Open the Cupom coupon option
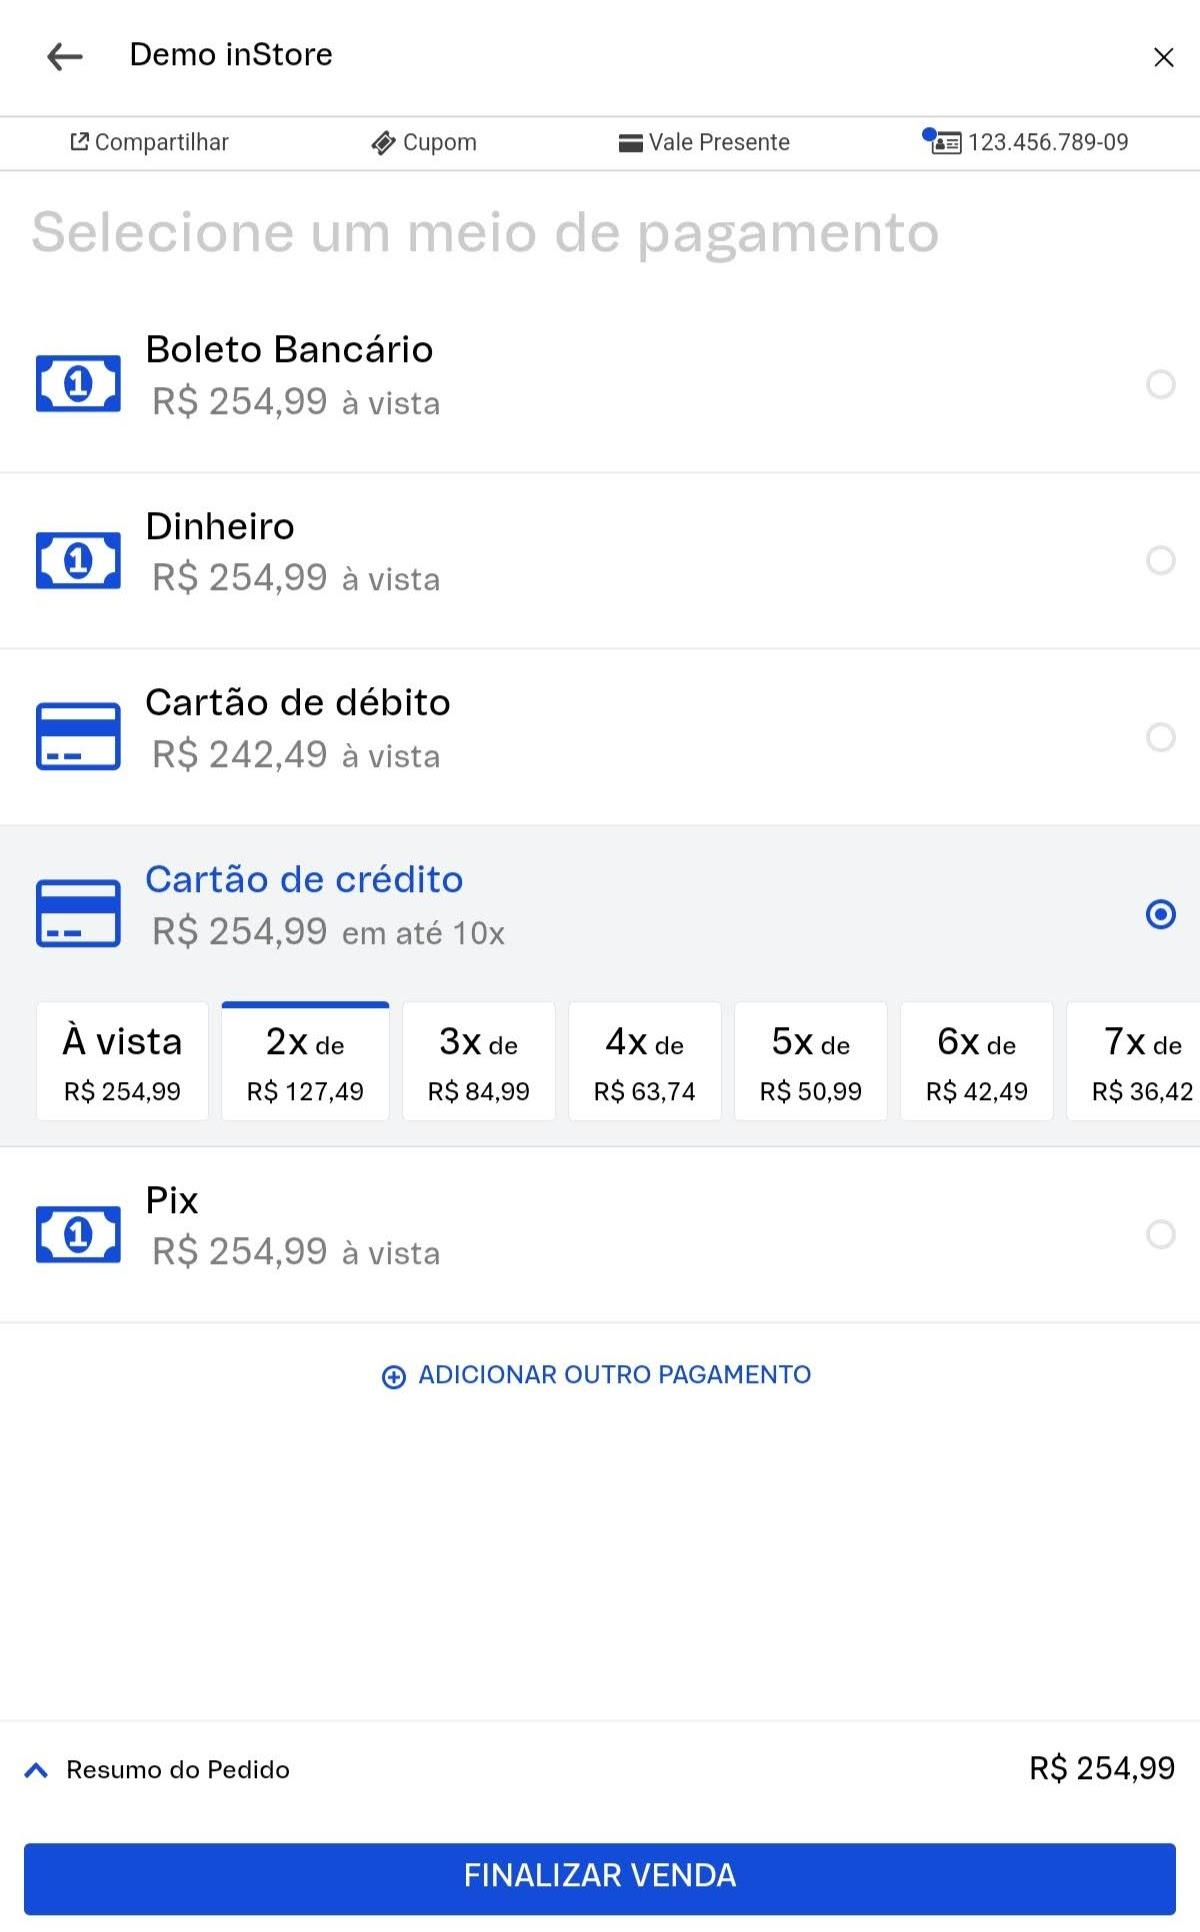This screenshot has width=1200, height=1932. pos(424,143)
